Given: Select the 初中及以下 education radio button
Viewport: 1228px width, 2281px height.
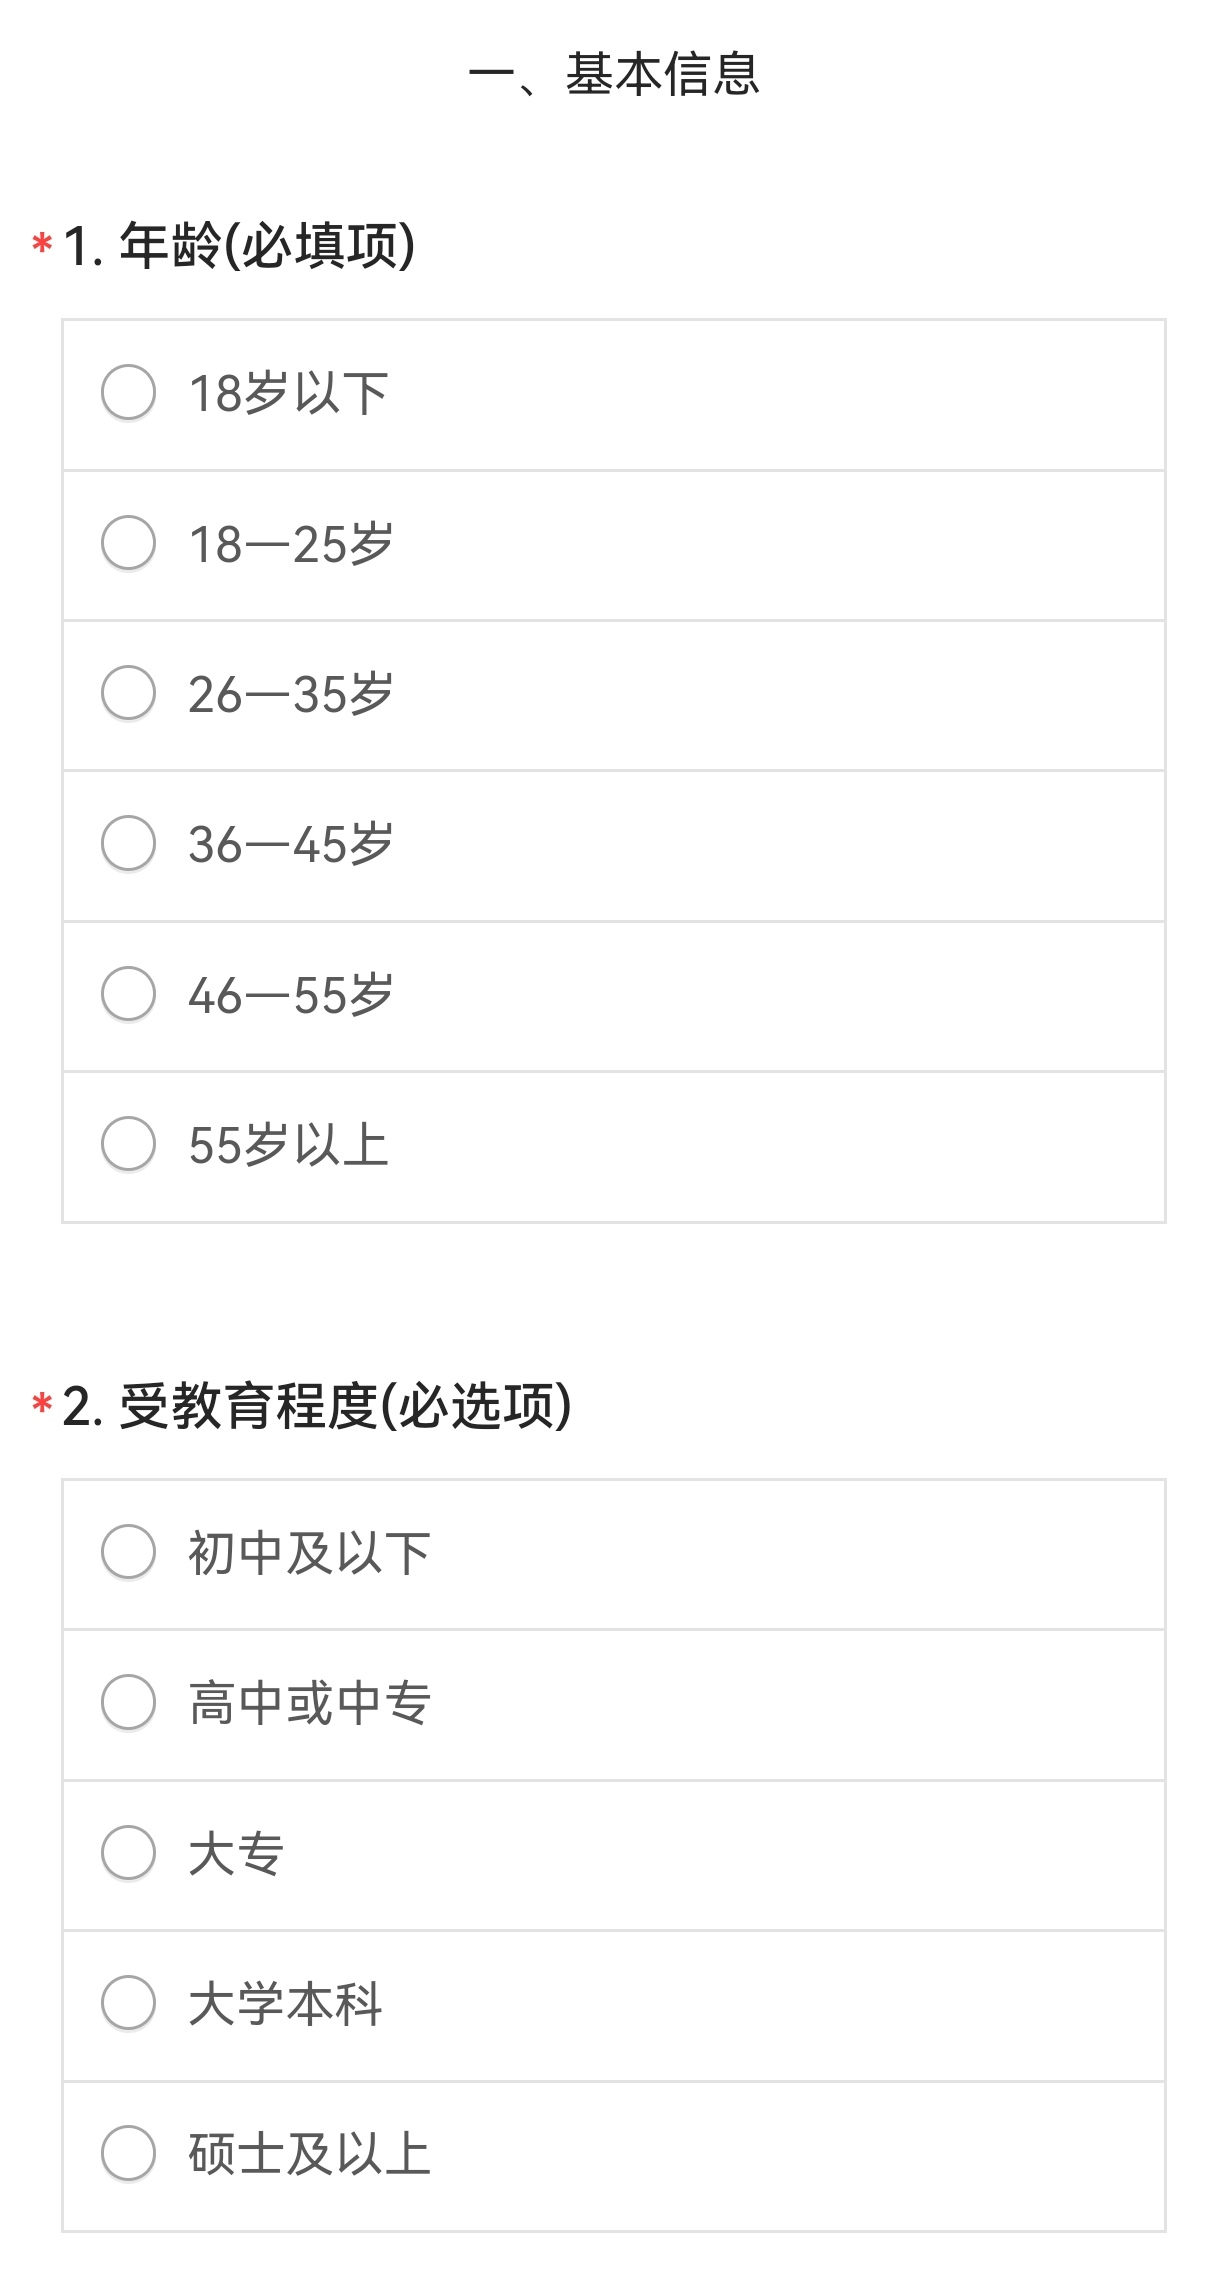Looking at the screenshot, I should point(128,1552).
